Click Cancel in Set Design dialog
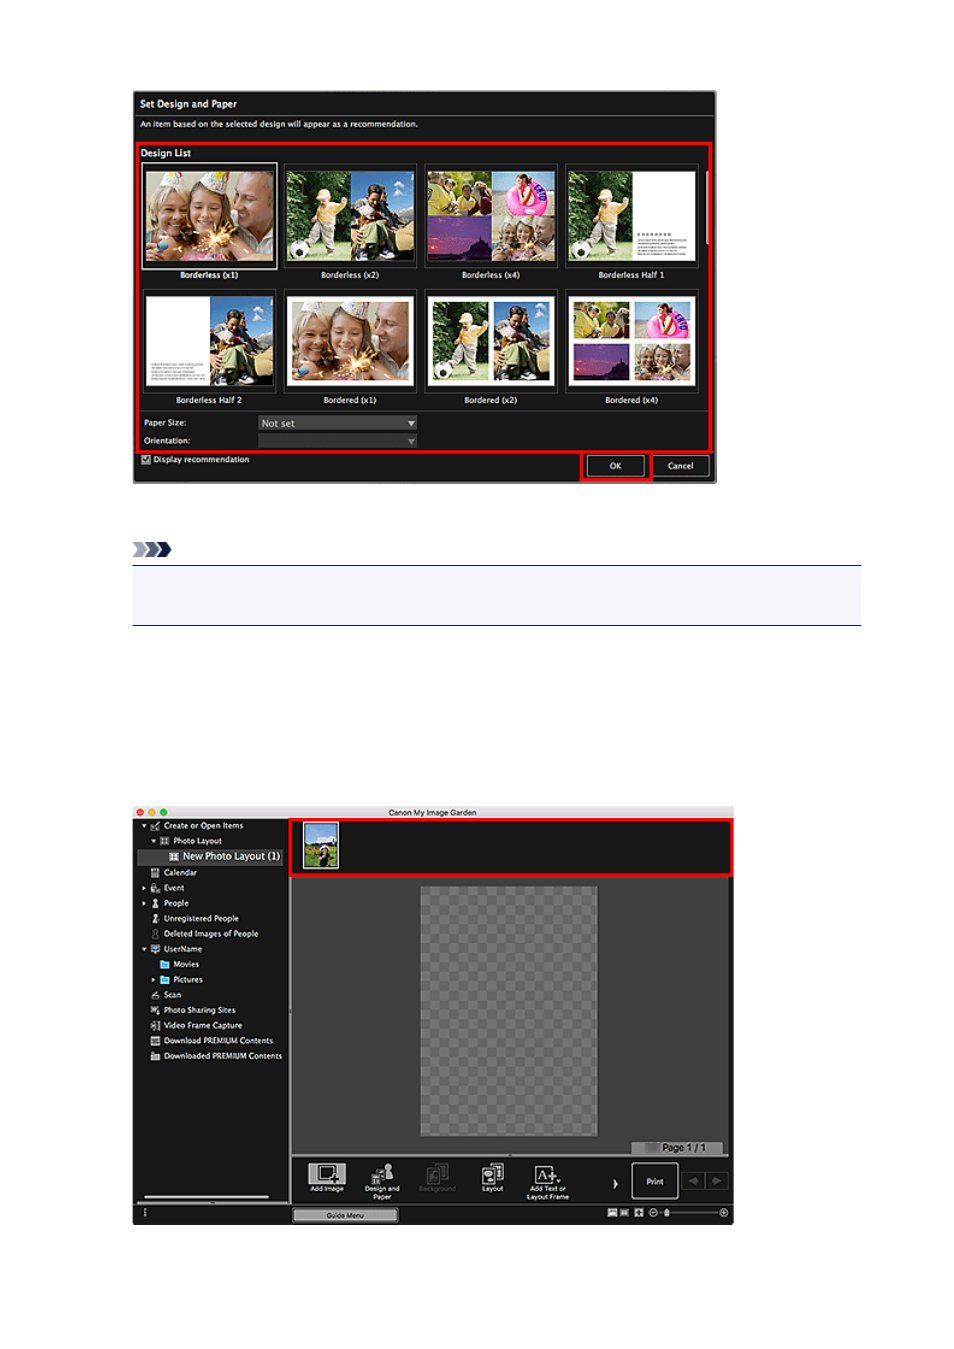Image resolution: width=954 pixels, height=1349 pixels. coord(680,466)
